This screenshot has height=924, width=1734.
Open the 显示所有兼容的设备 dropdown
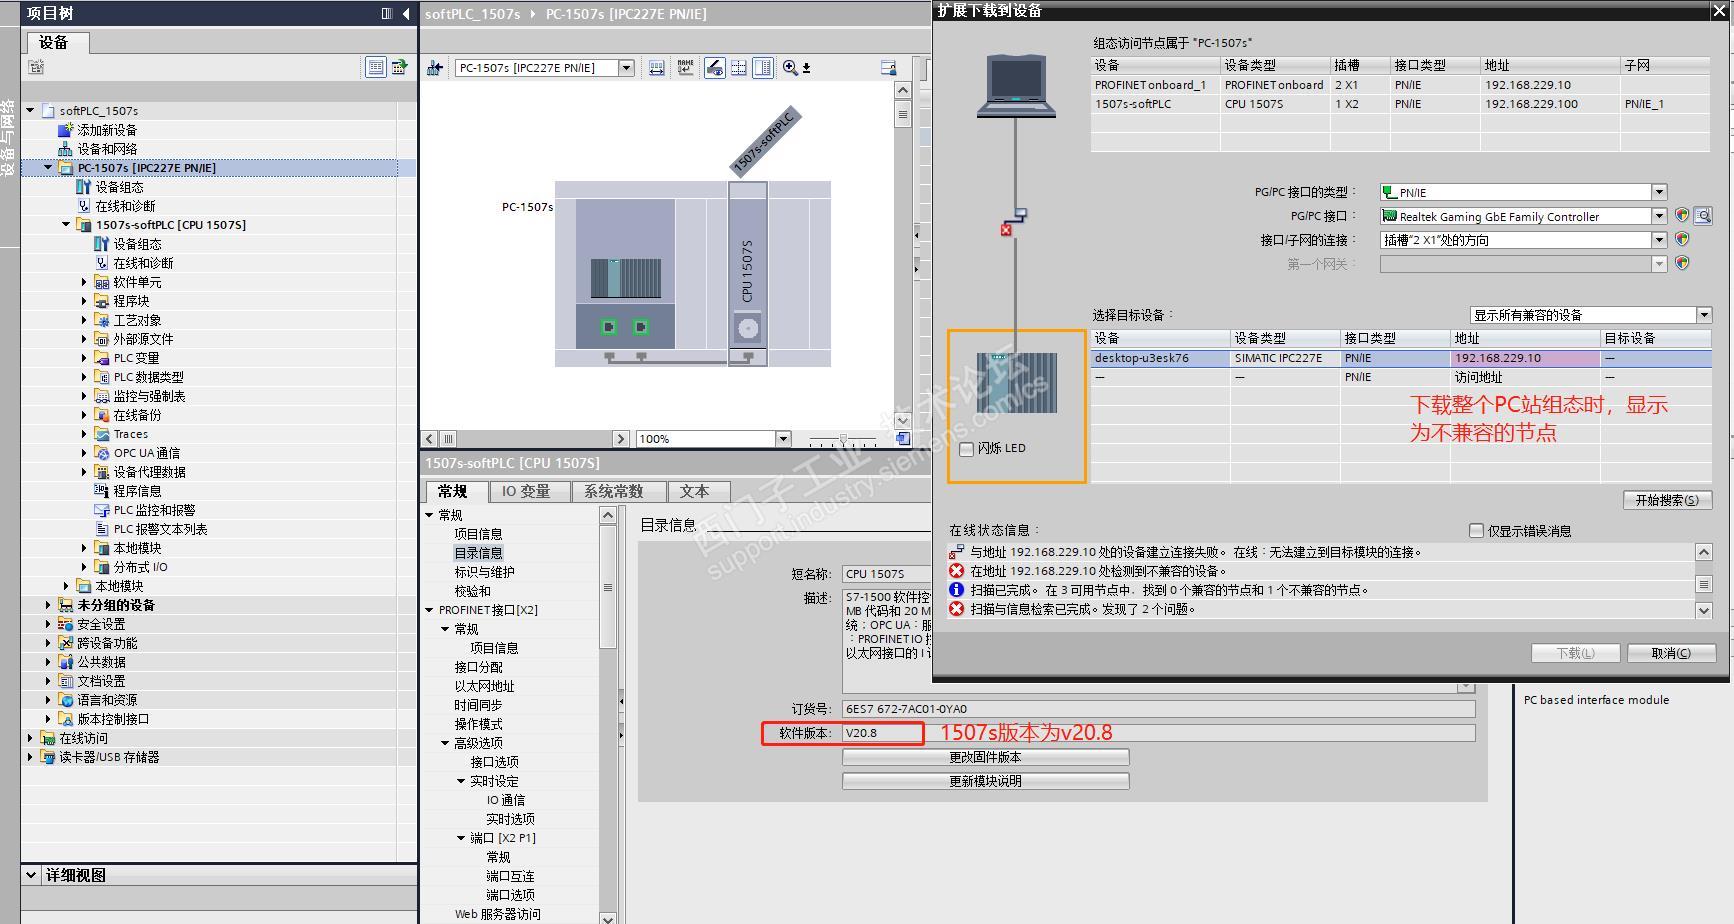(x=1704, y=315)
